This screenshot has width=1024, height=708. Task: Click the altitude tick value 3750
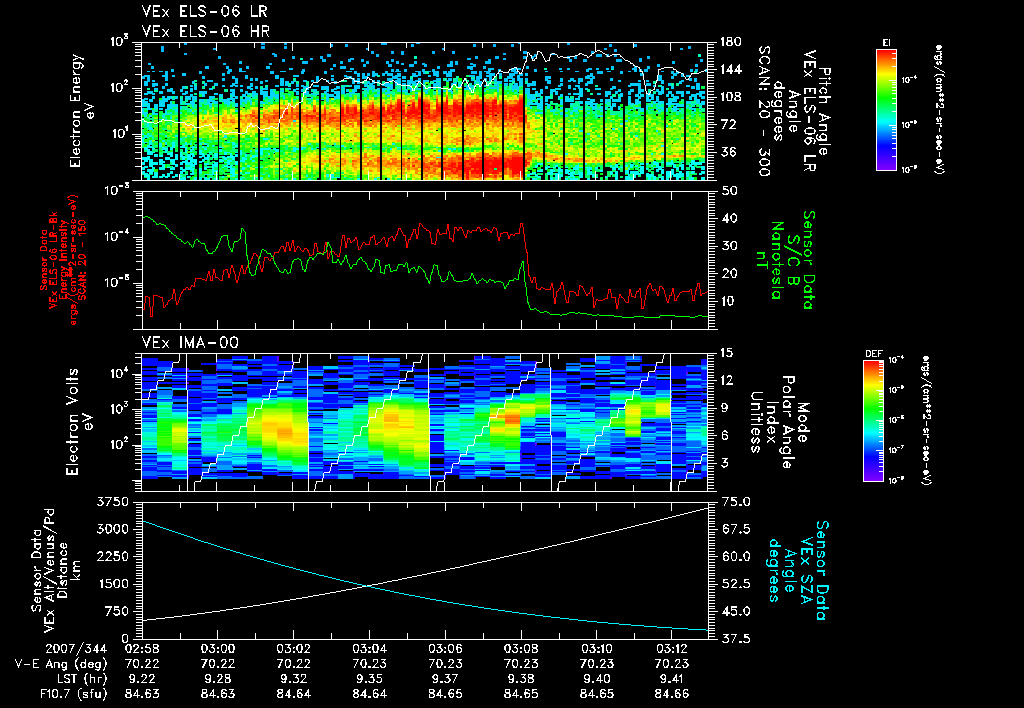pos(114,502)
